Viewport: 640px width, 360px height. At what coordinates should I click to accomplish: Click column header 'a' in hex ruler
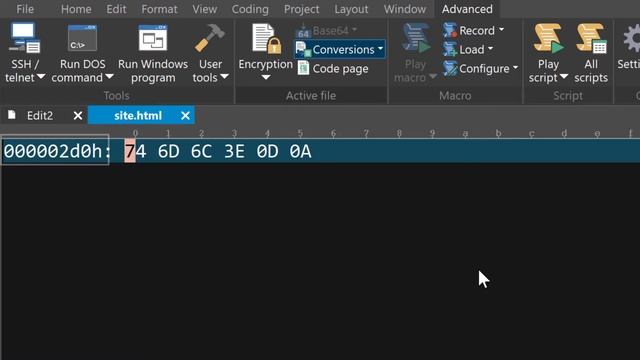tap(465, 133)
